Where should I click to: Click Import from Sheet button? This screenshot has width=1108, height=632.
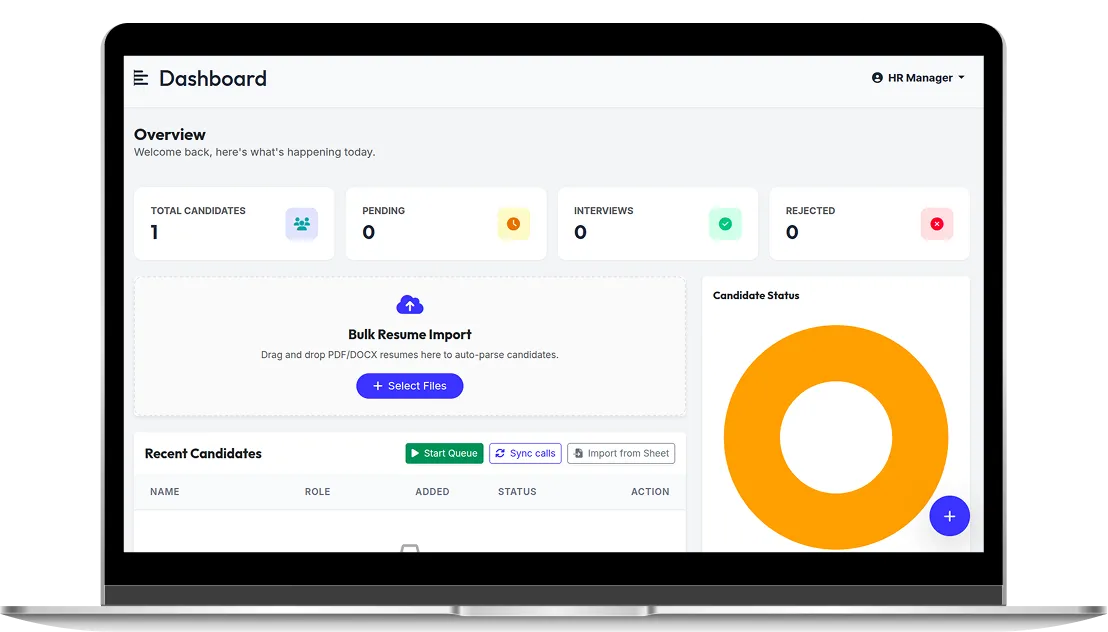[621, 453]
